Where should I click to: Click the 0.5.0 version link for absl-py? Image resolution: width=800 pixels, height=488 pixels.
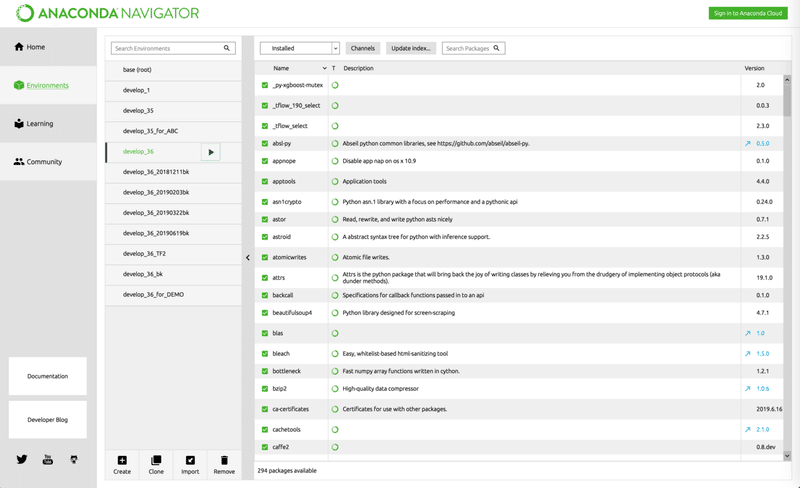[763, 143]
